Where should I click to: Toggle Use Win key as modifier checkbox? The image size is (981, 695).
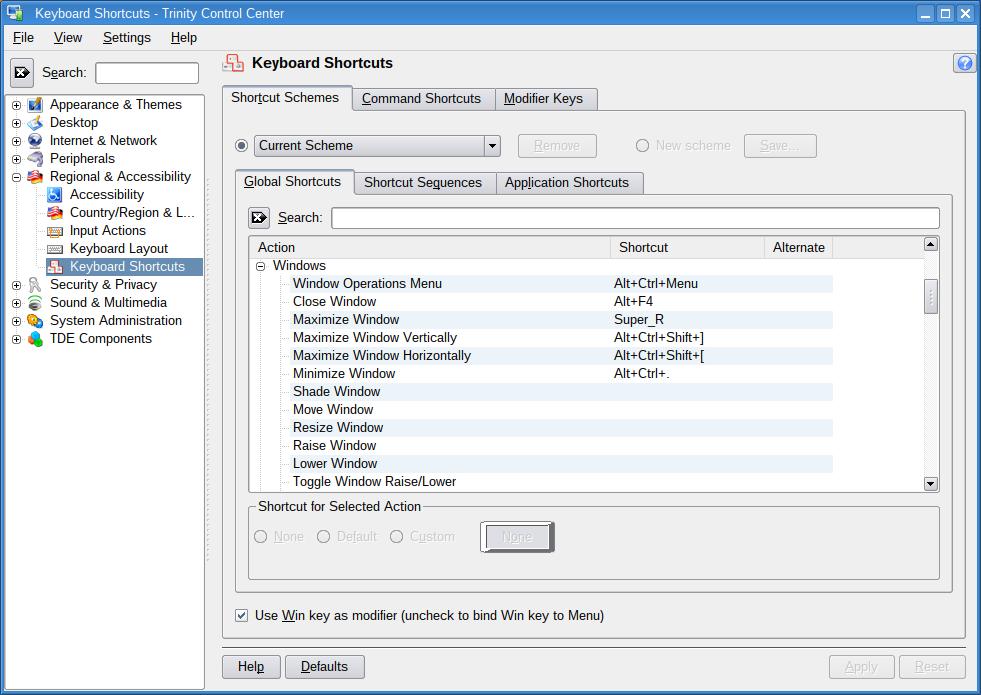tap(241, 616)
